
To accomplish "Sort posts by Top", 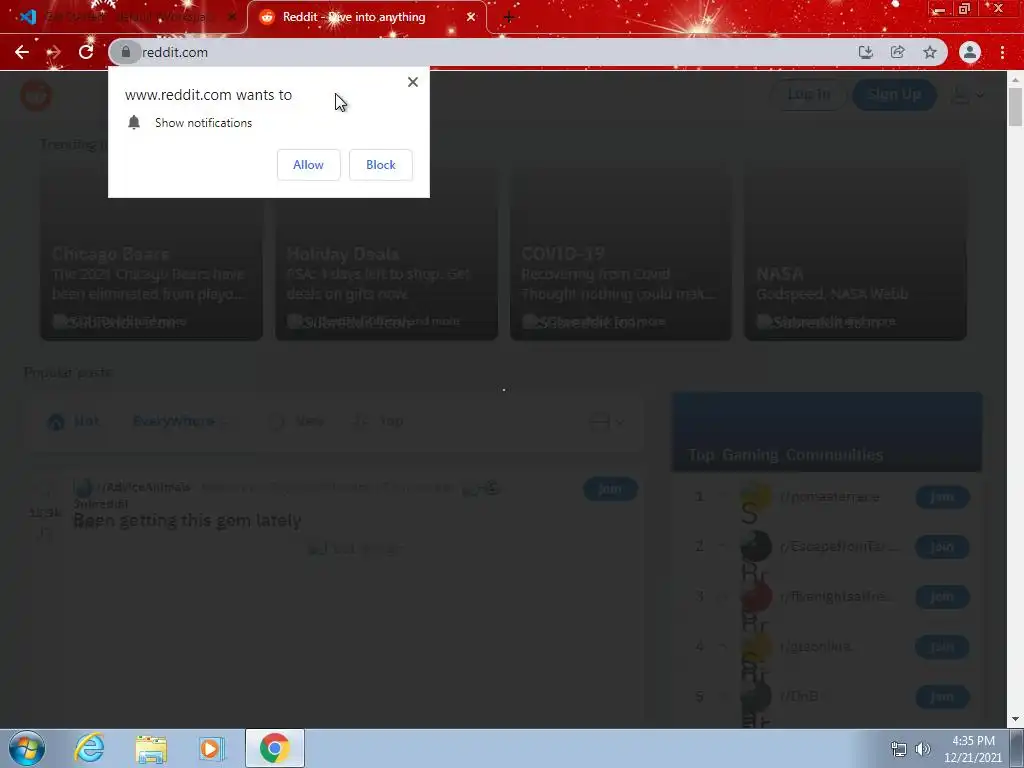I will pyautogui.click(x=379, y=421).
